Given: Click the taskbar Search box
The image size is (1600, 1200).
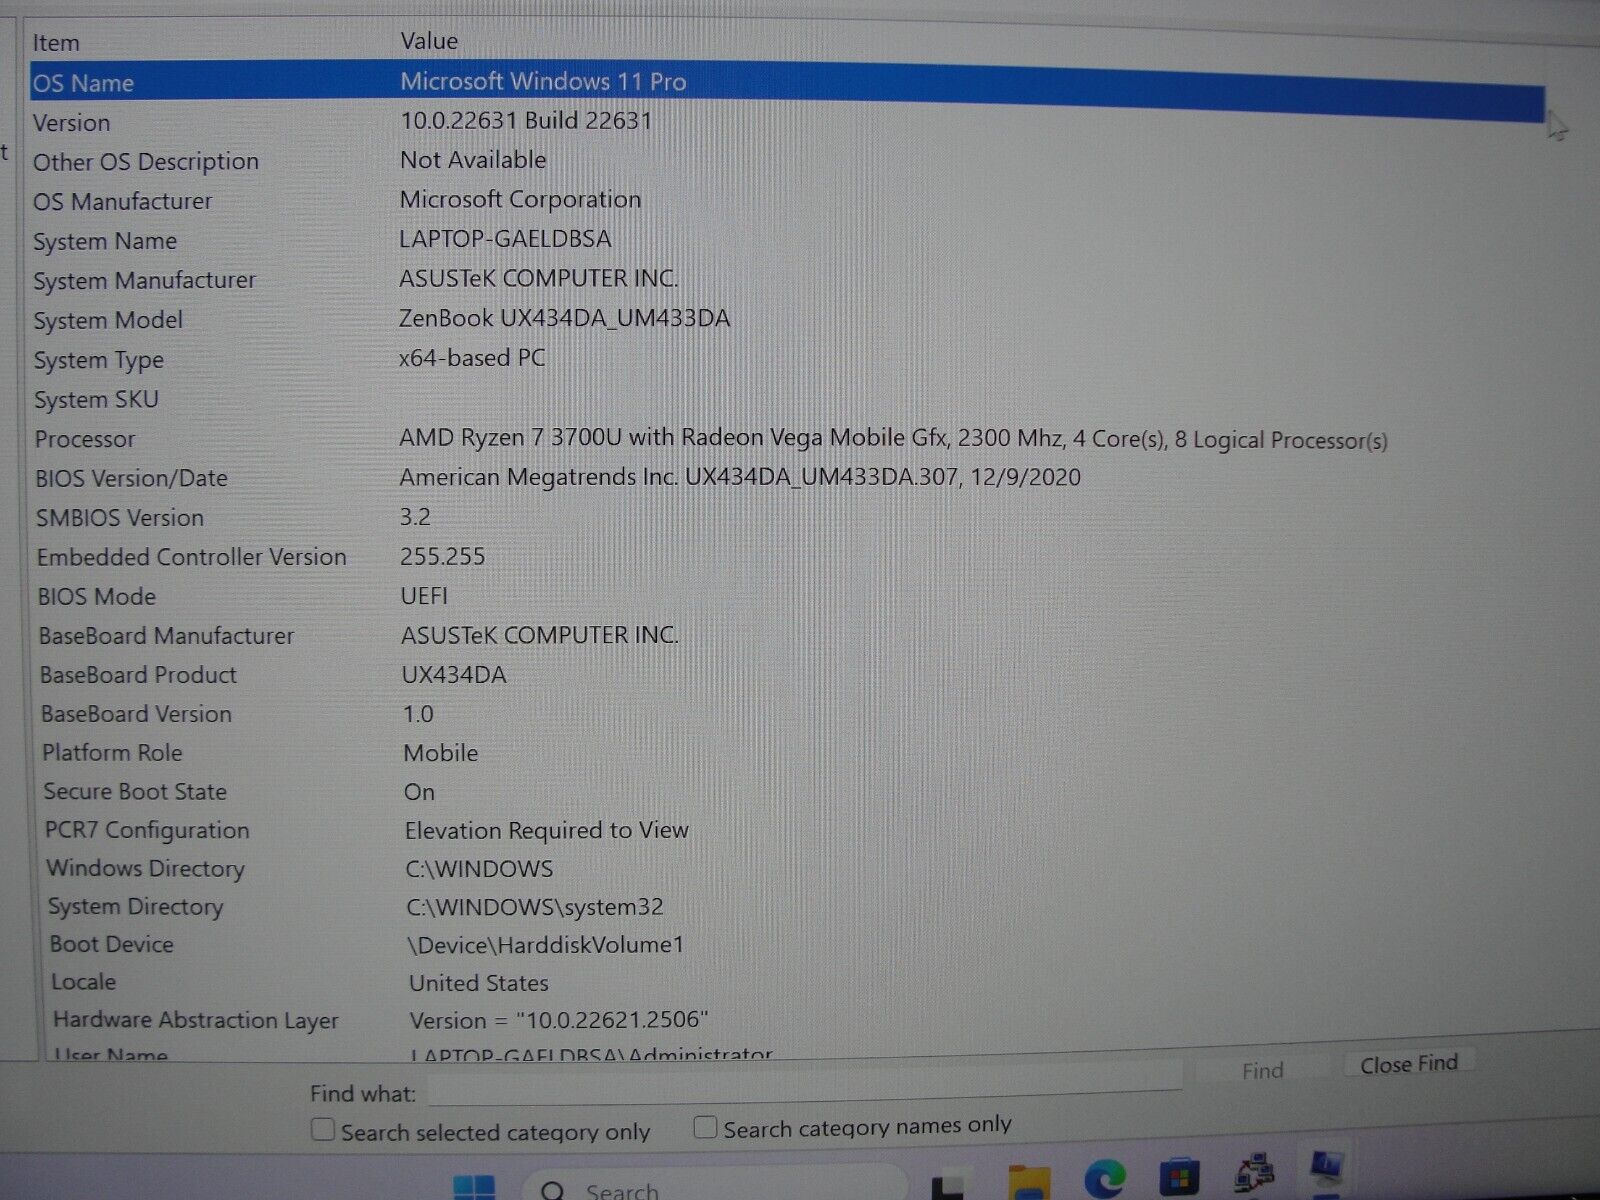Looking at the screenshot, I should pyautogui.click(x=715, y=1186).
